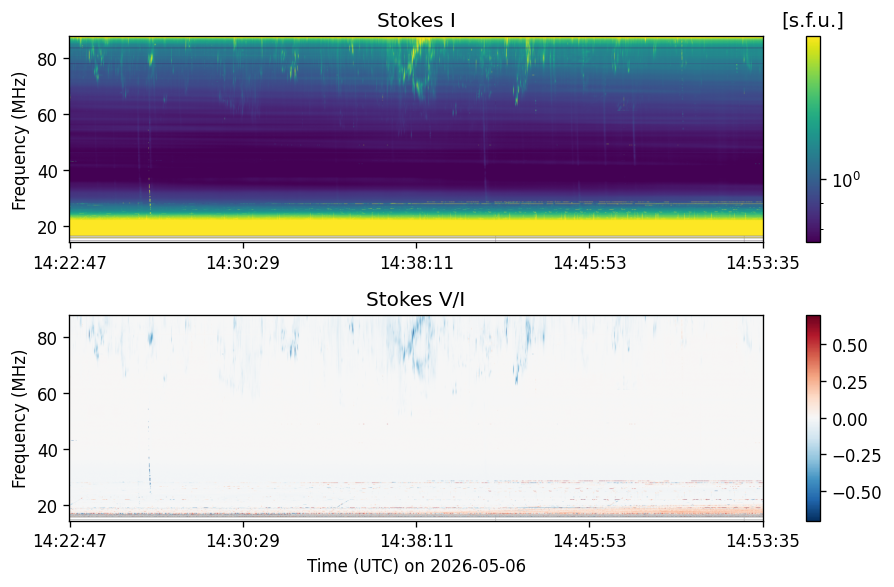Click the 60 MHz tick on the lower plot
The image size is (894, 587).
(47, 394)
